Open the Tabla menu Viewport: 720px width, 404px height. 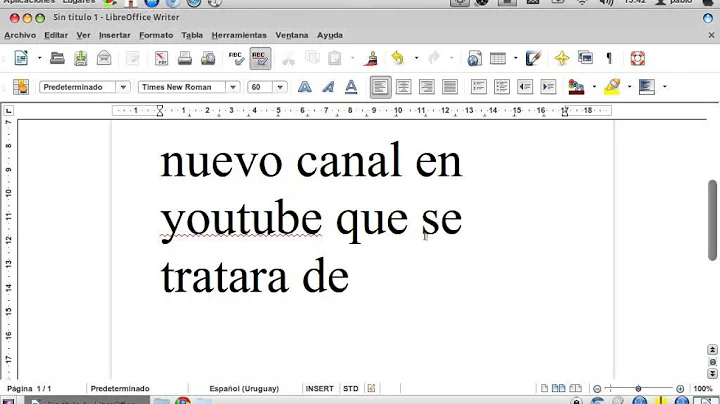(192, 35)
